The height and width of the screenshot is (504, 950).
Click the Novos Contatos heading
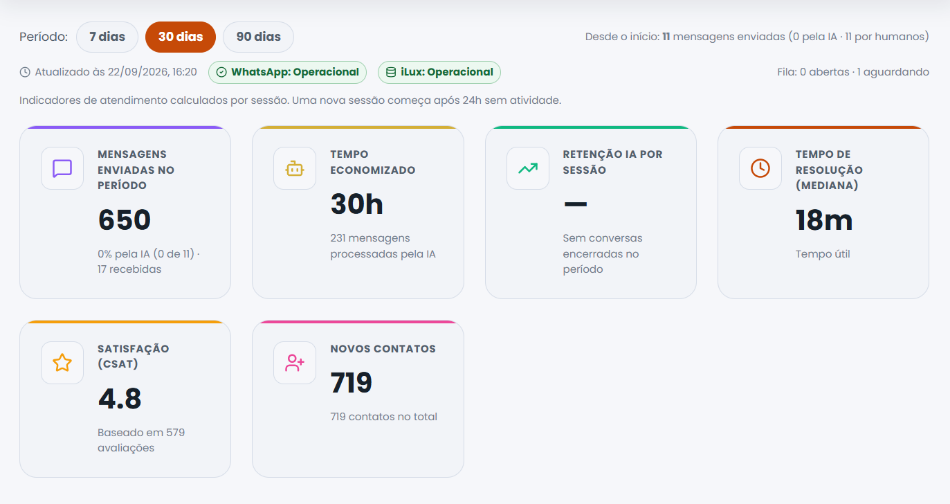[x=383, y=349]
